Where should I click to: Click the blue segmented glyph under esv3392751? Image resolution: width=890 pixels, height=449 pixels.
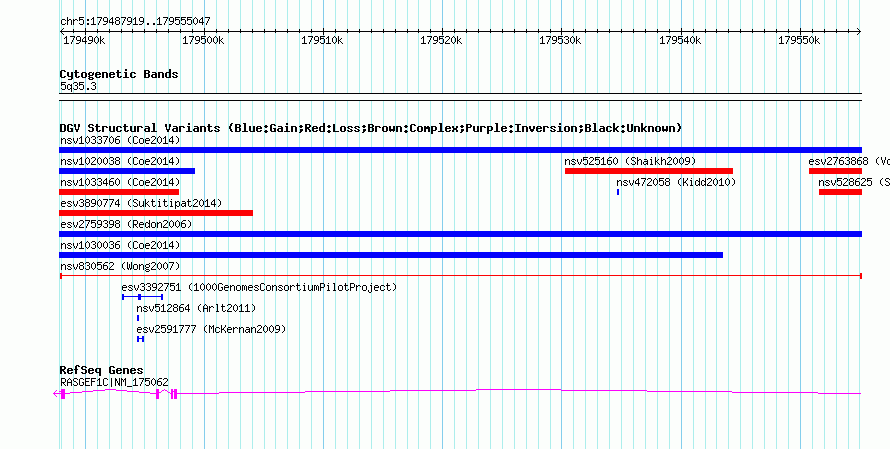click(142, 297)
